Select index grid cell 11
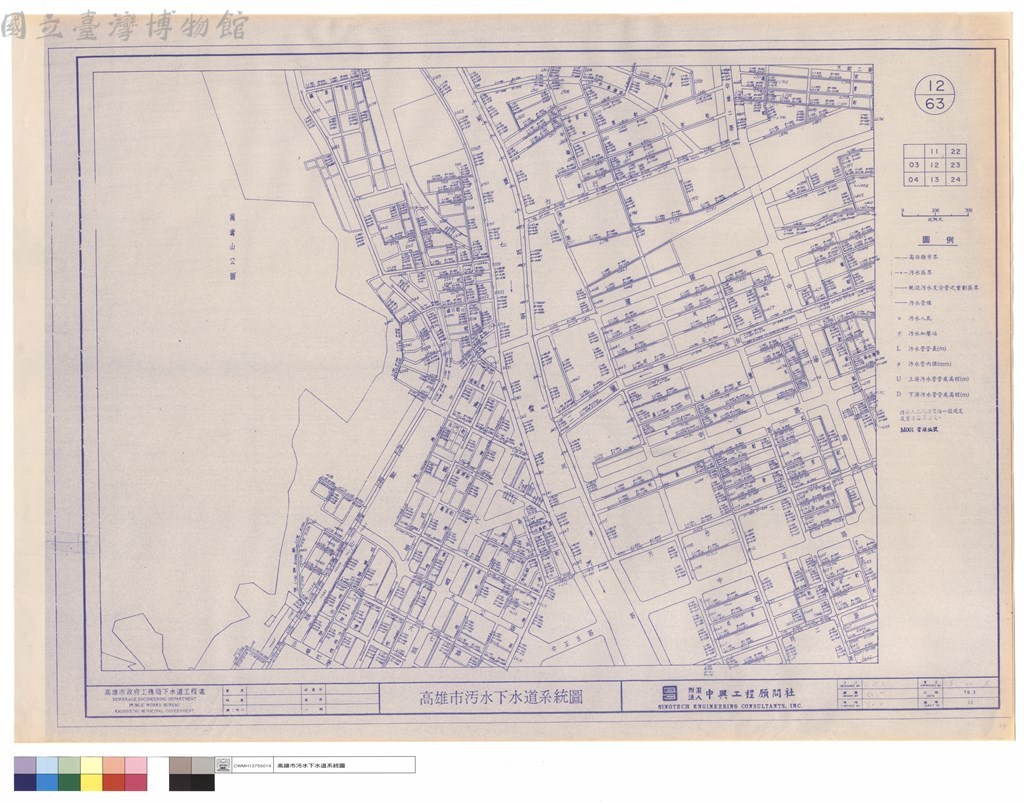Screen dimensions: 1024x803 pos(935,151)
